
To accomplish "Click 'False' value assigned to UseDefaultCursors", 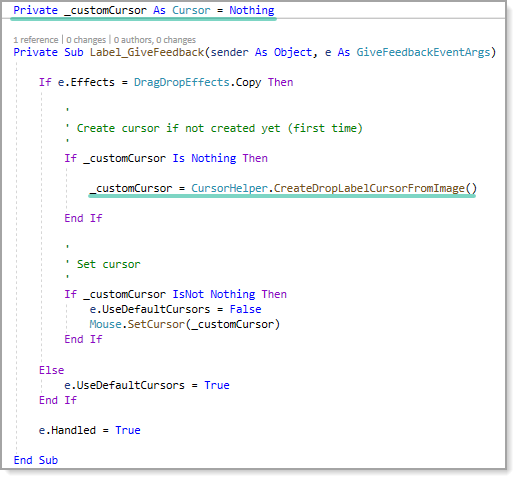I will point(245,309).
